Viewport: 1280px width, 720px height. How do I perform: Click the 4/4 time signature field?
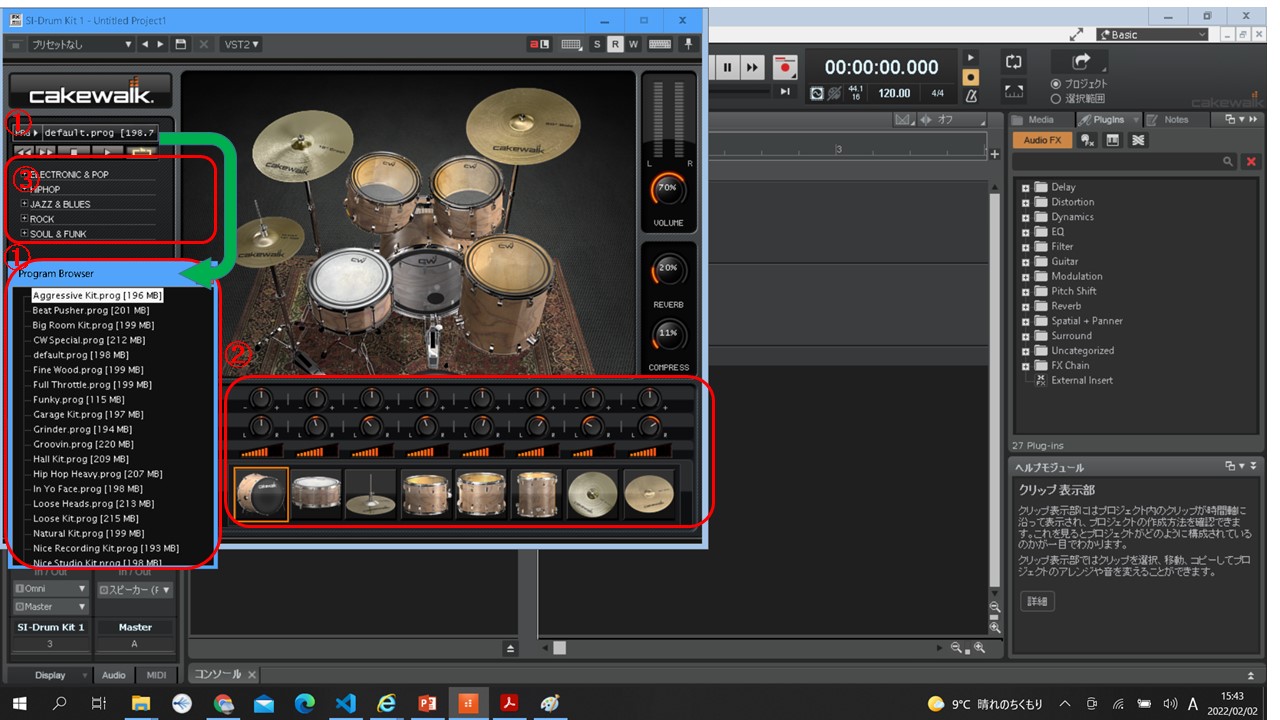[x=937, y=93]
